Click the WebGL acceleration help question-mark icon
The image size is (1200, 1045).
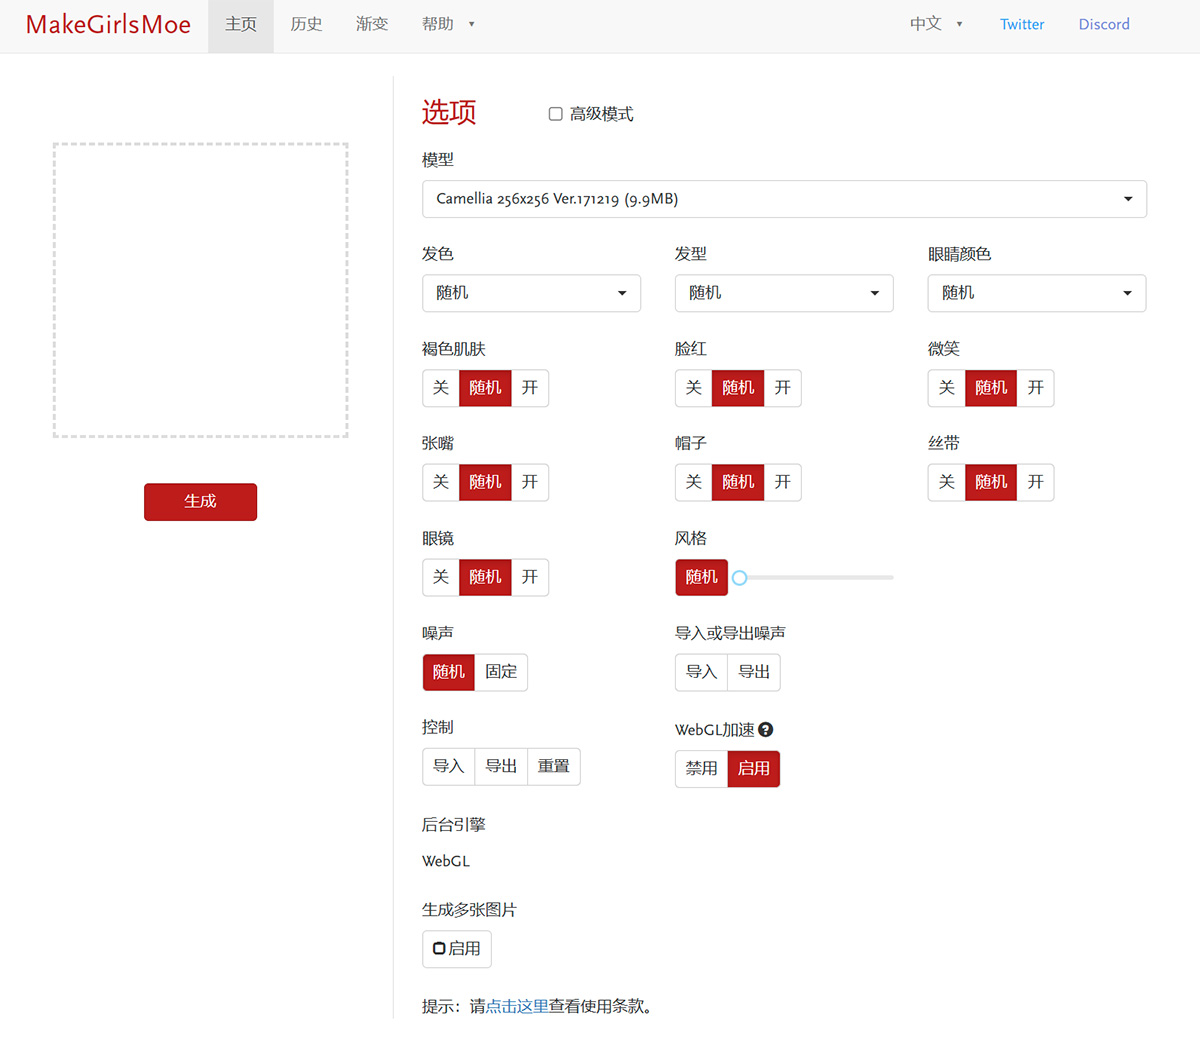pyautogui.click(x=766, y=730)
